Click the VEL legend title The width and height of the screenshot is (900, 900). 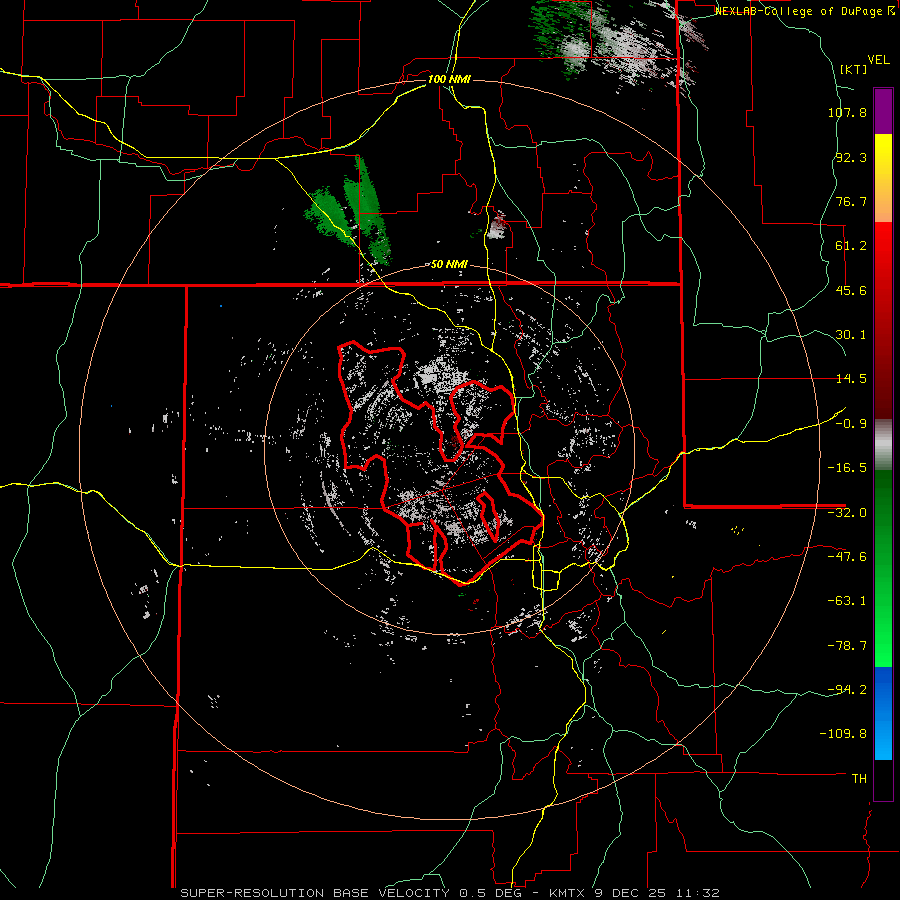click(x=878, y=60)
